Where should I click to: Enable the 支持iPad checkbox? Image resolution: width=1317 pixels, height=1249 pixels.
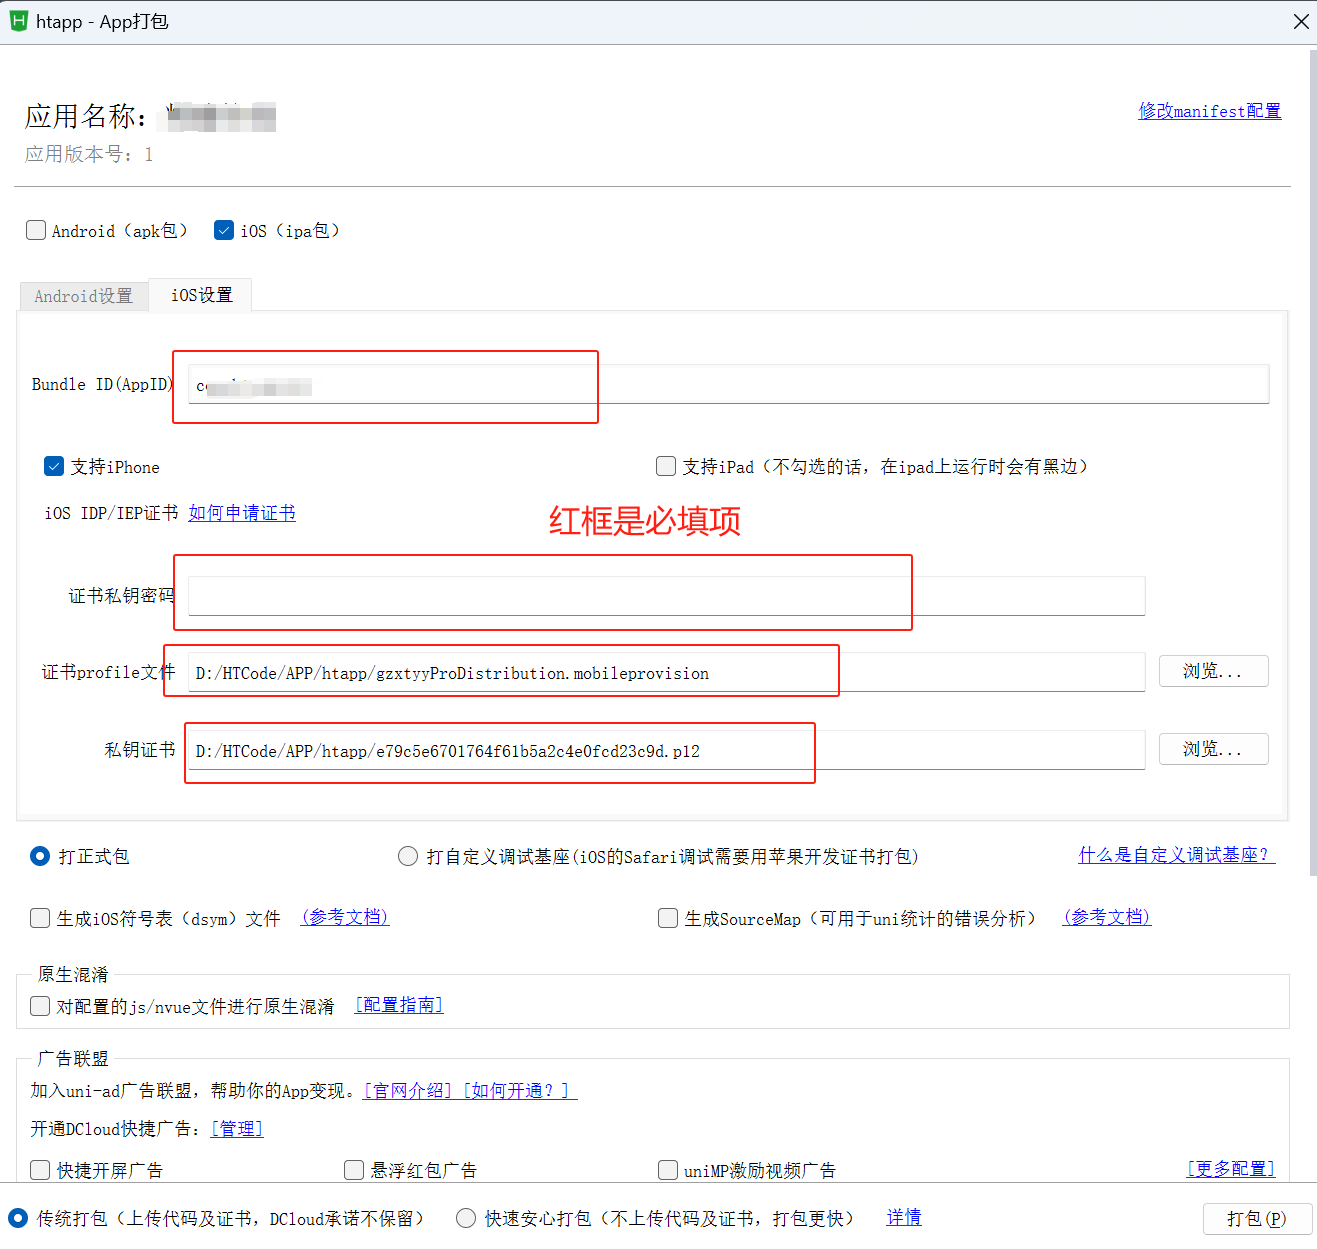666,466
